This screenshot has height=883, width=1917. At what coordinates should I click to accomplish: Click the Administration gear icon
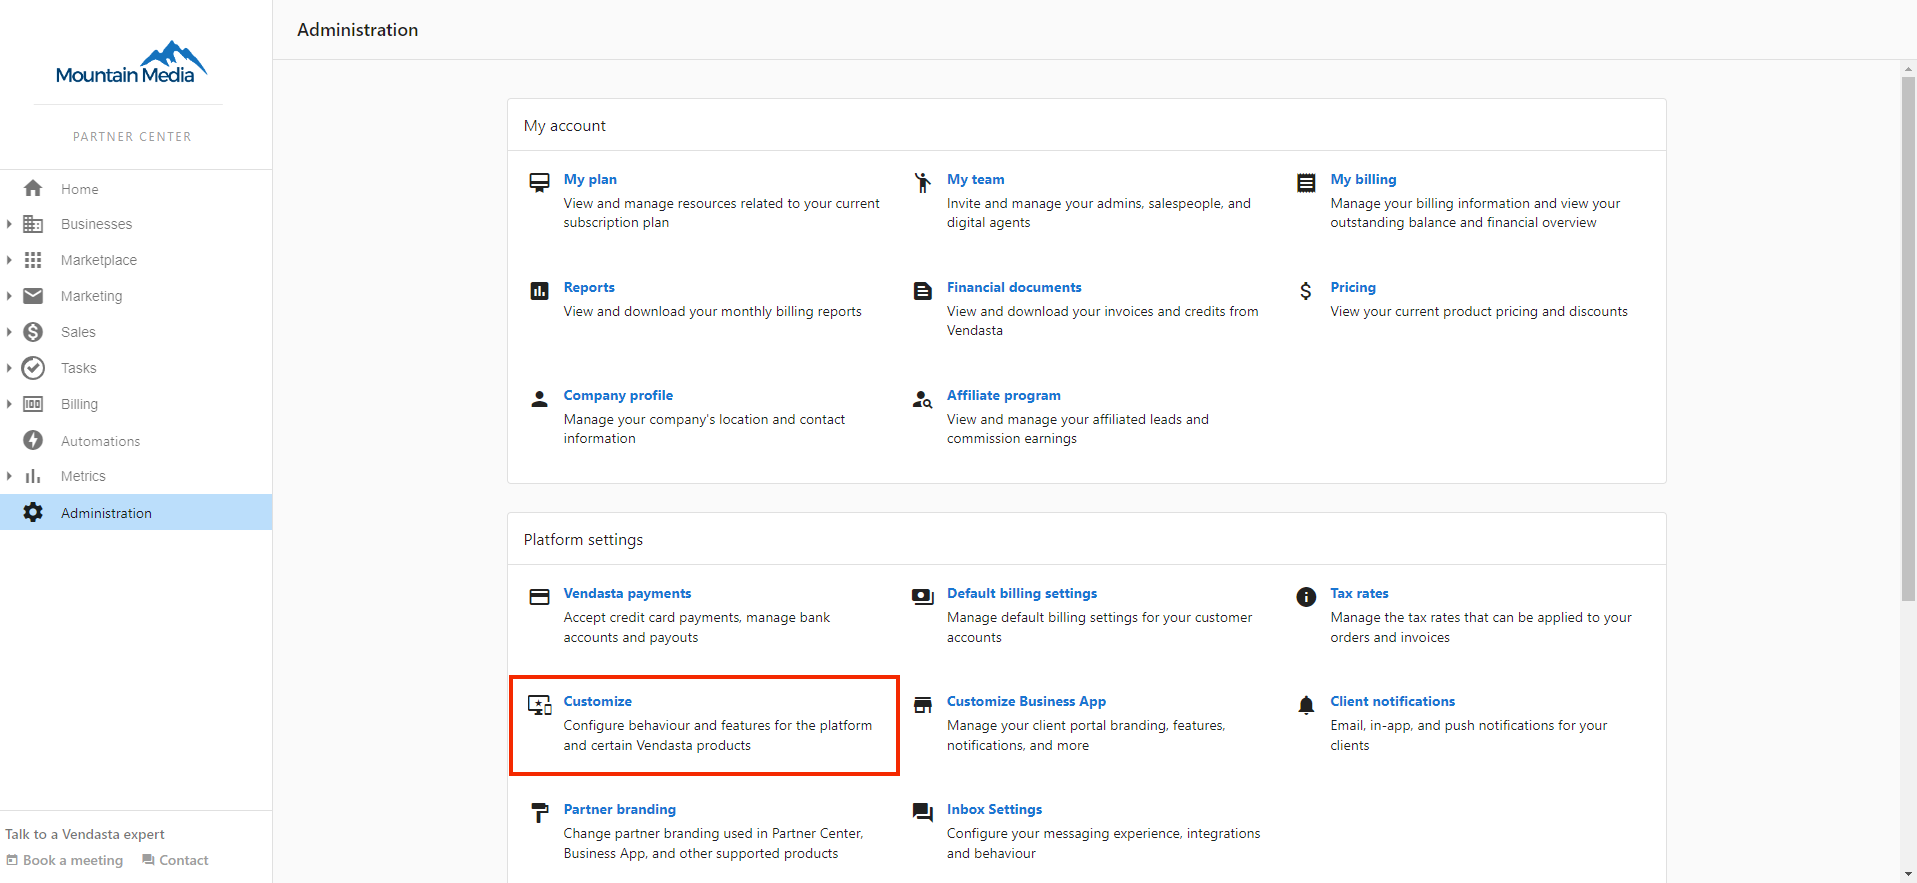33,512
